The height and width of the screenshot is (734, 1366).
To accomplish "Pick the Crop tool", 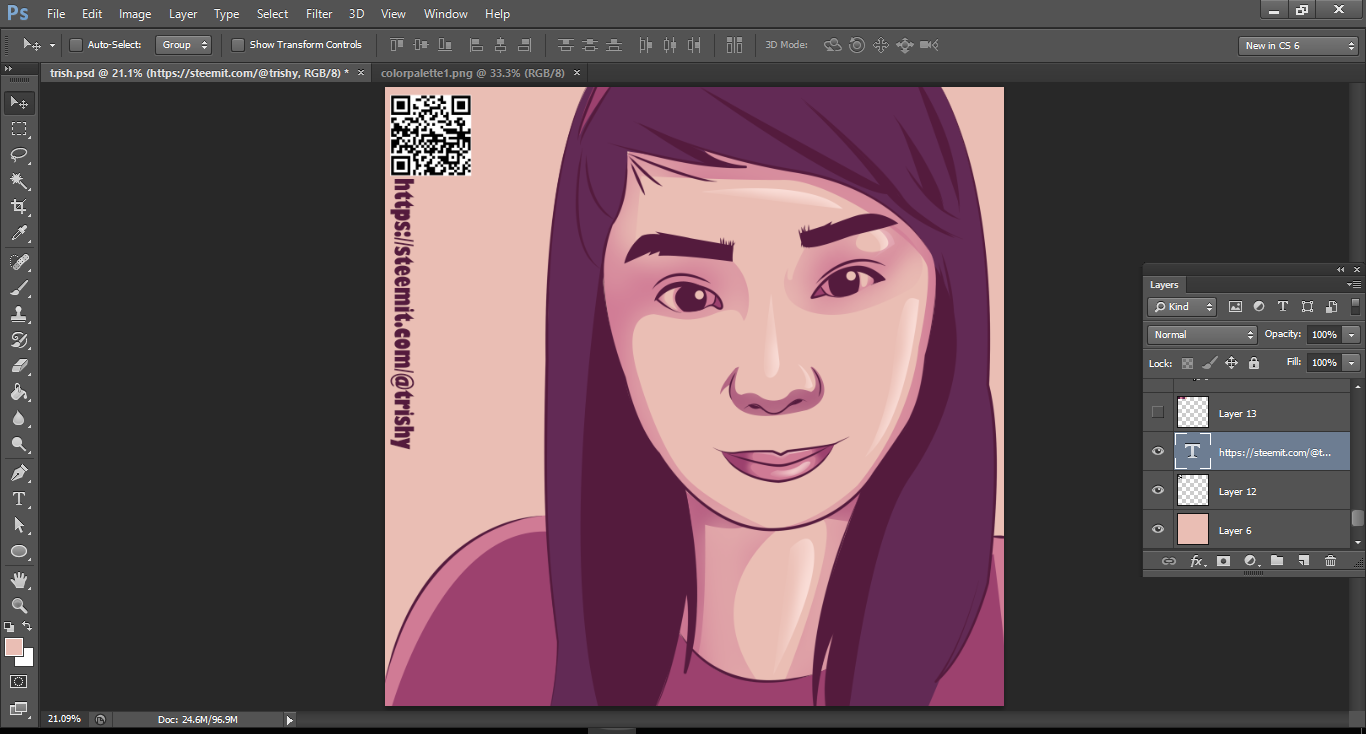I will [x=19, y=207].
